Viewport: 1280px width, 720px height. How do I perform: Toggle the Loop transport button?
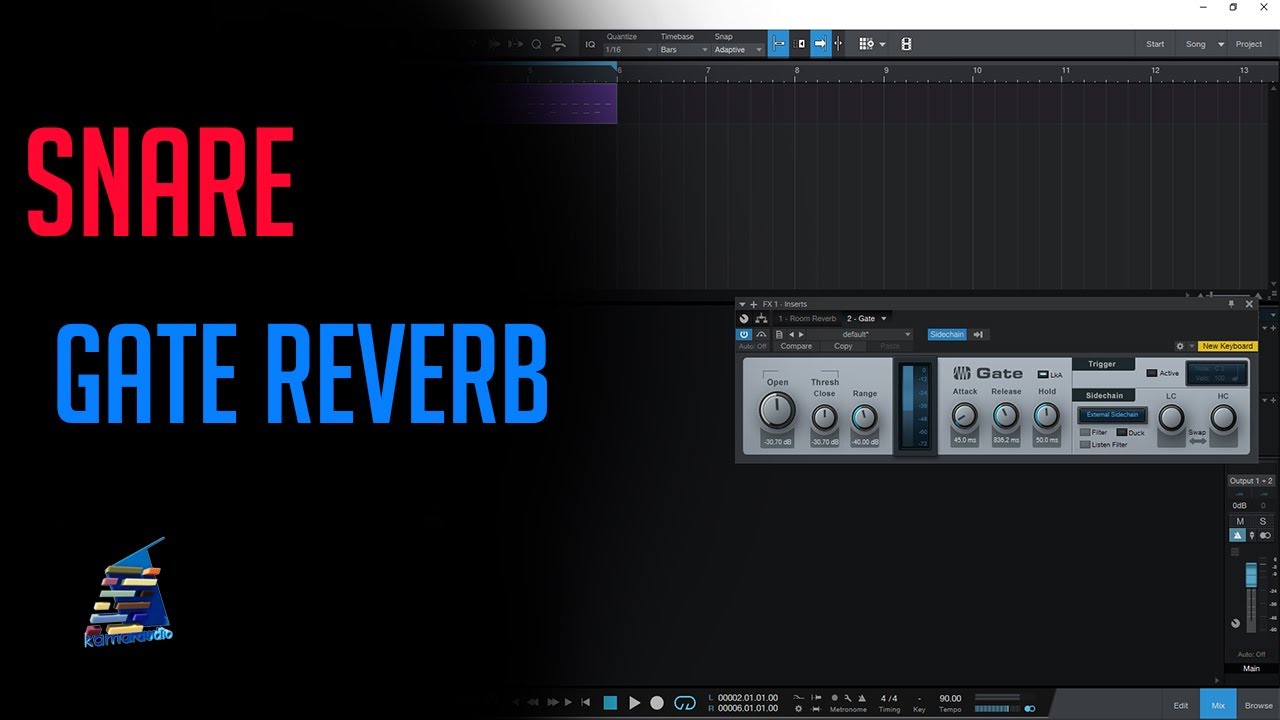685,703
